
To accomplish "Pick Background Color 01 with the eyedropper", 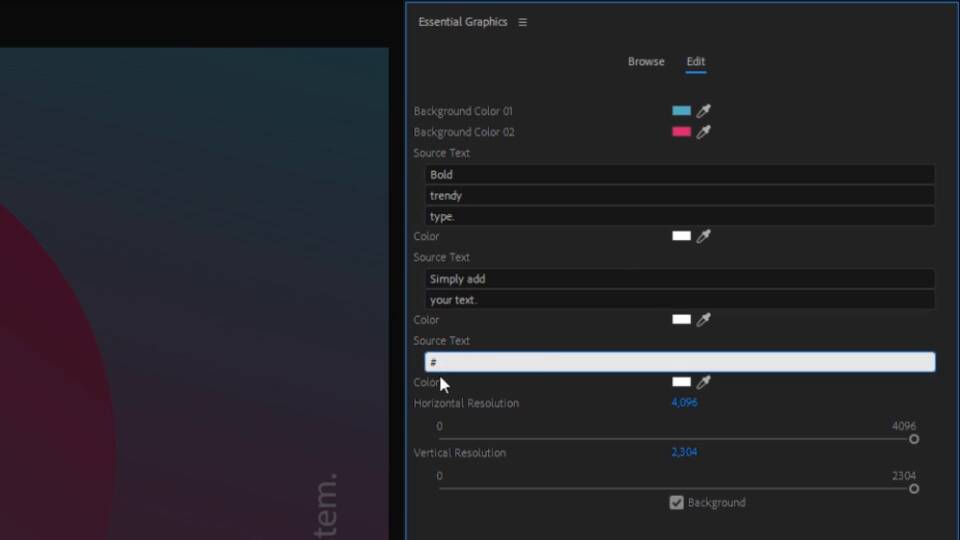I will pos(703,111).
